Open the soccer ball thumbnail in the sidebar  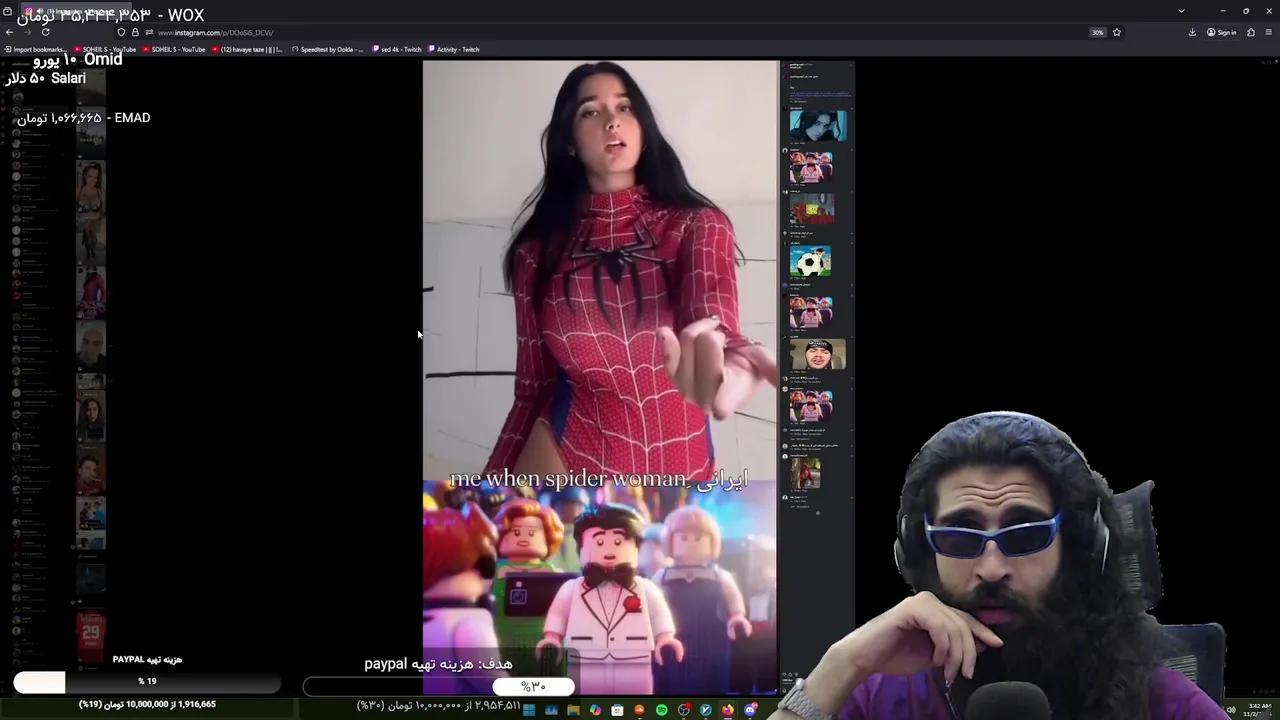click(810, 262)
